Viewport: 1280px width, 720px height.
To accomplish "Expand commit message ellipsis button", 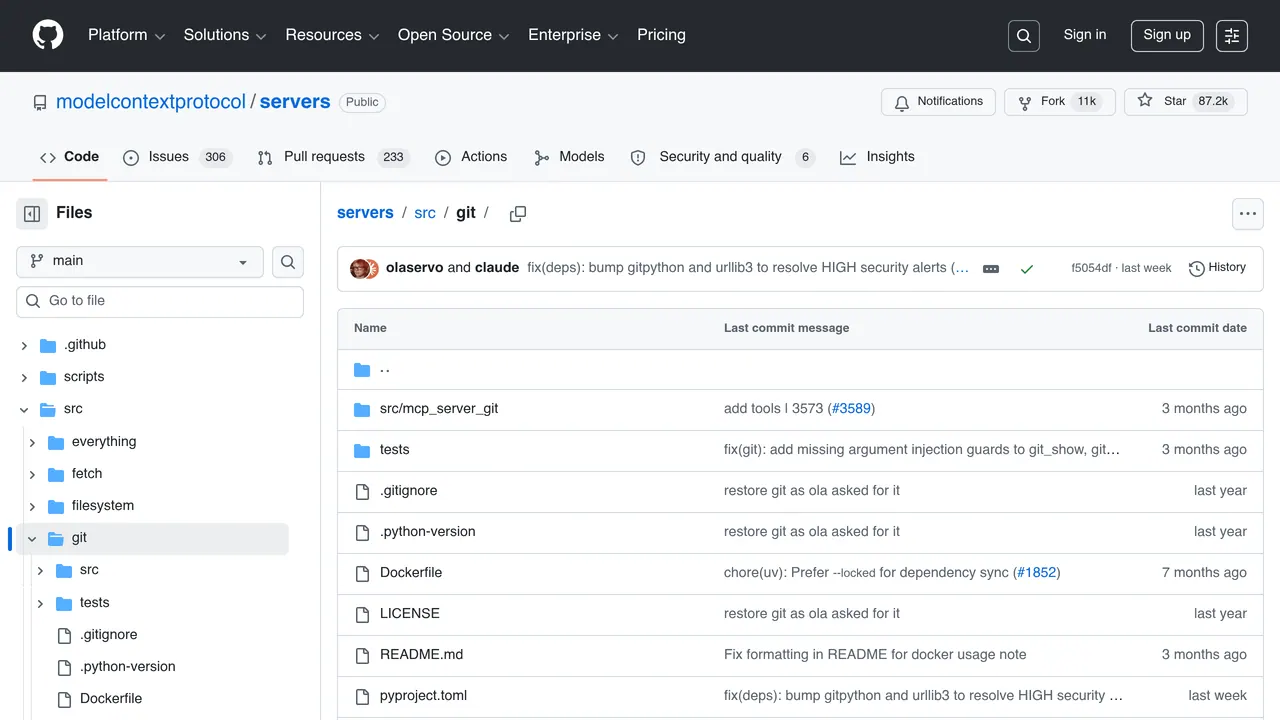I will click(991, 269).
